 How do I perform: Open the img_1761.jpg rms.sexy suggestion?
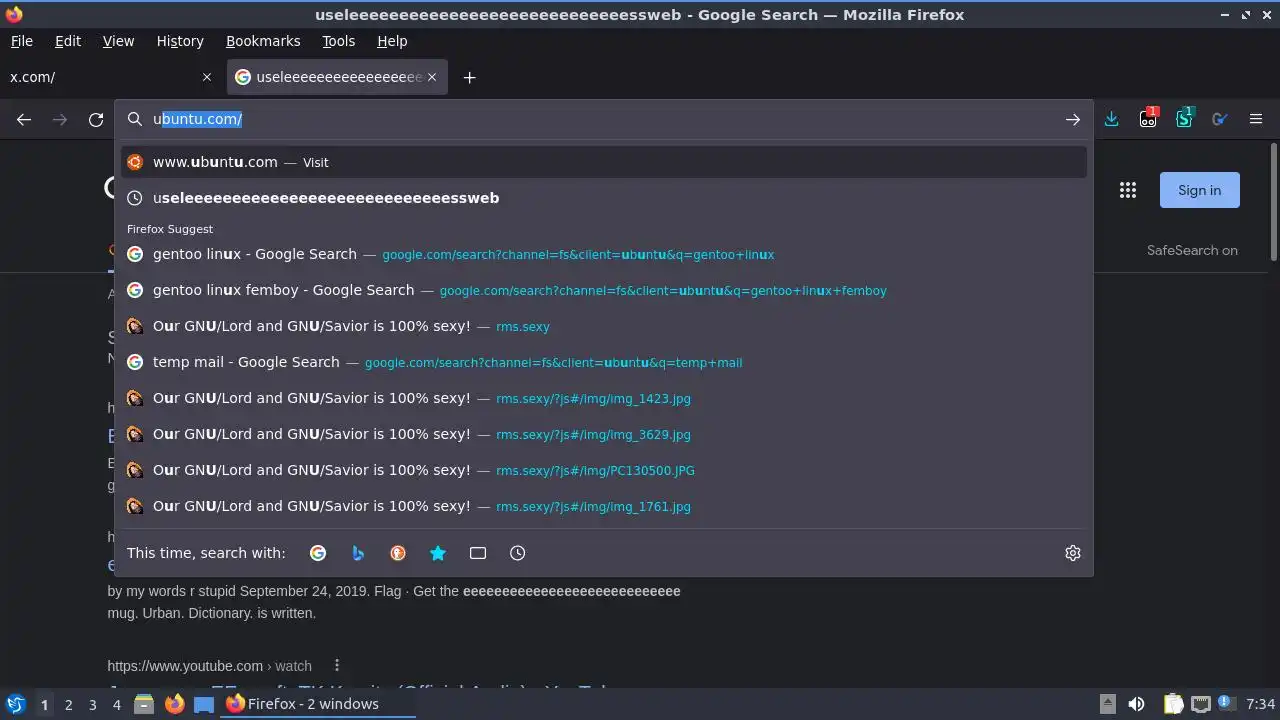click(x=604, y=506)
